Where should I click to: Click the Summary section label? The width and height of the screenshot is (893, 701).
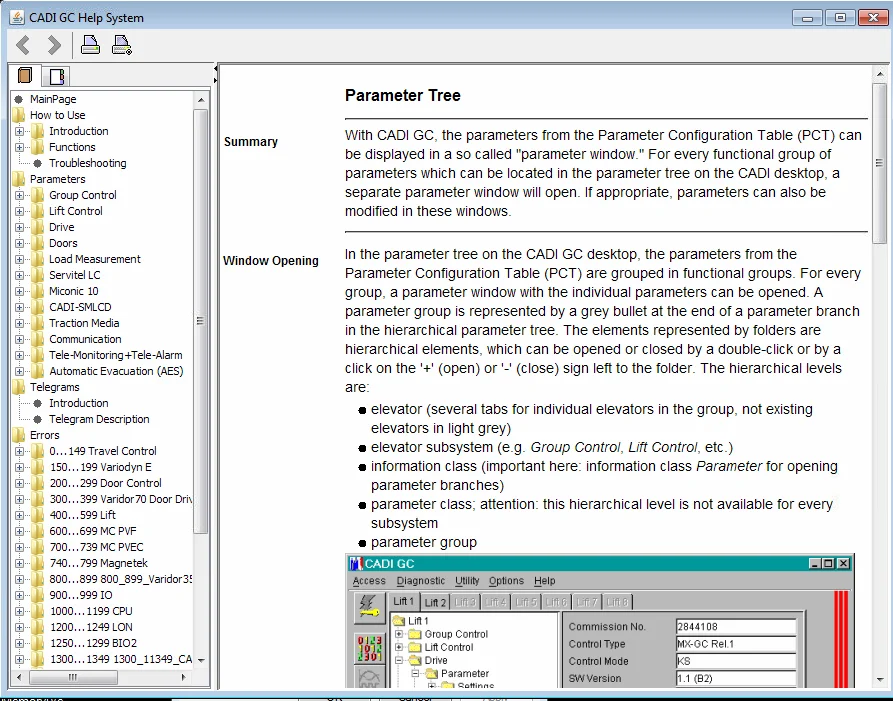coord(251,142)
